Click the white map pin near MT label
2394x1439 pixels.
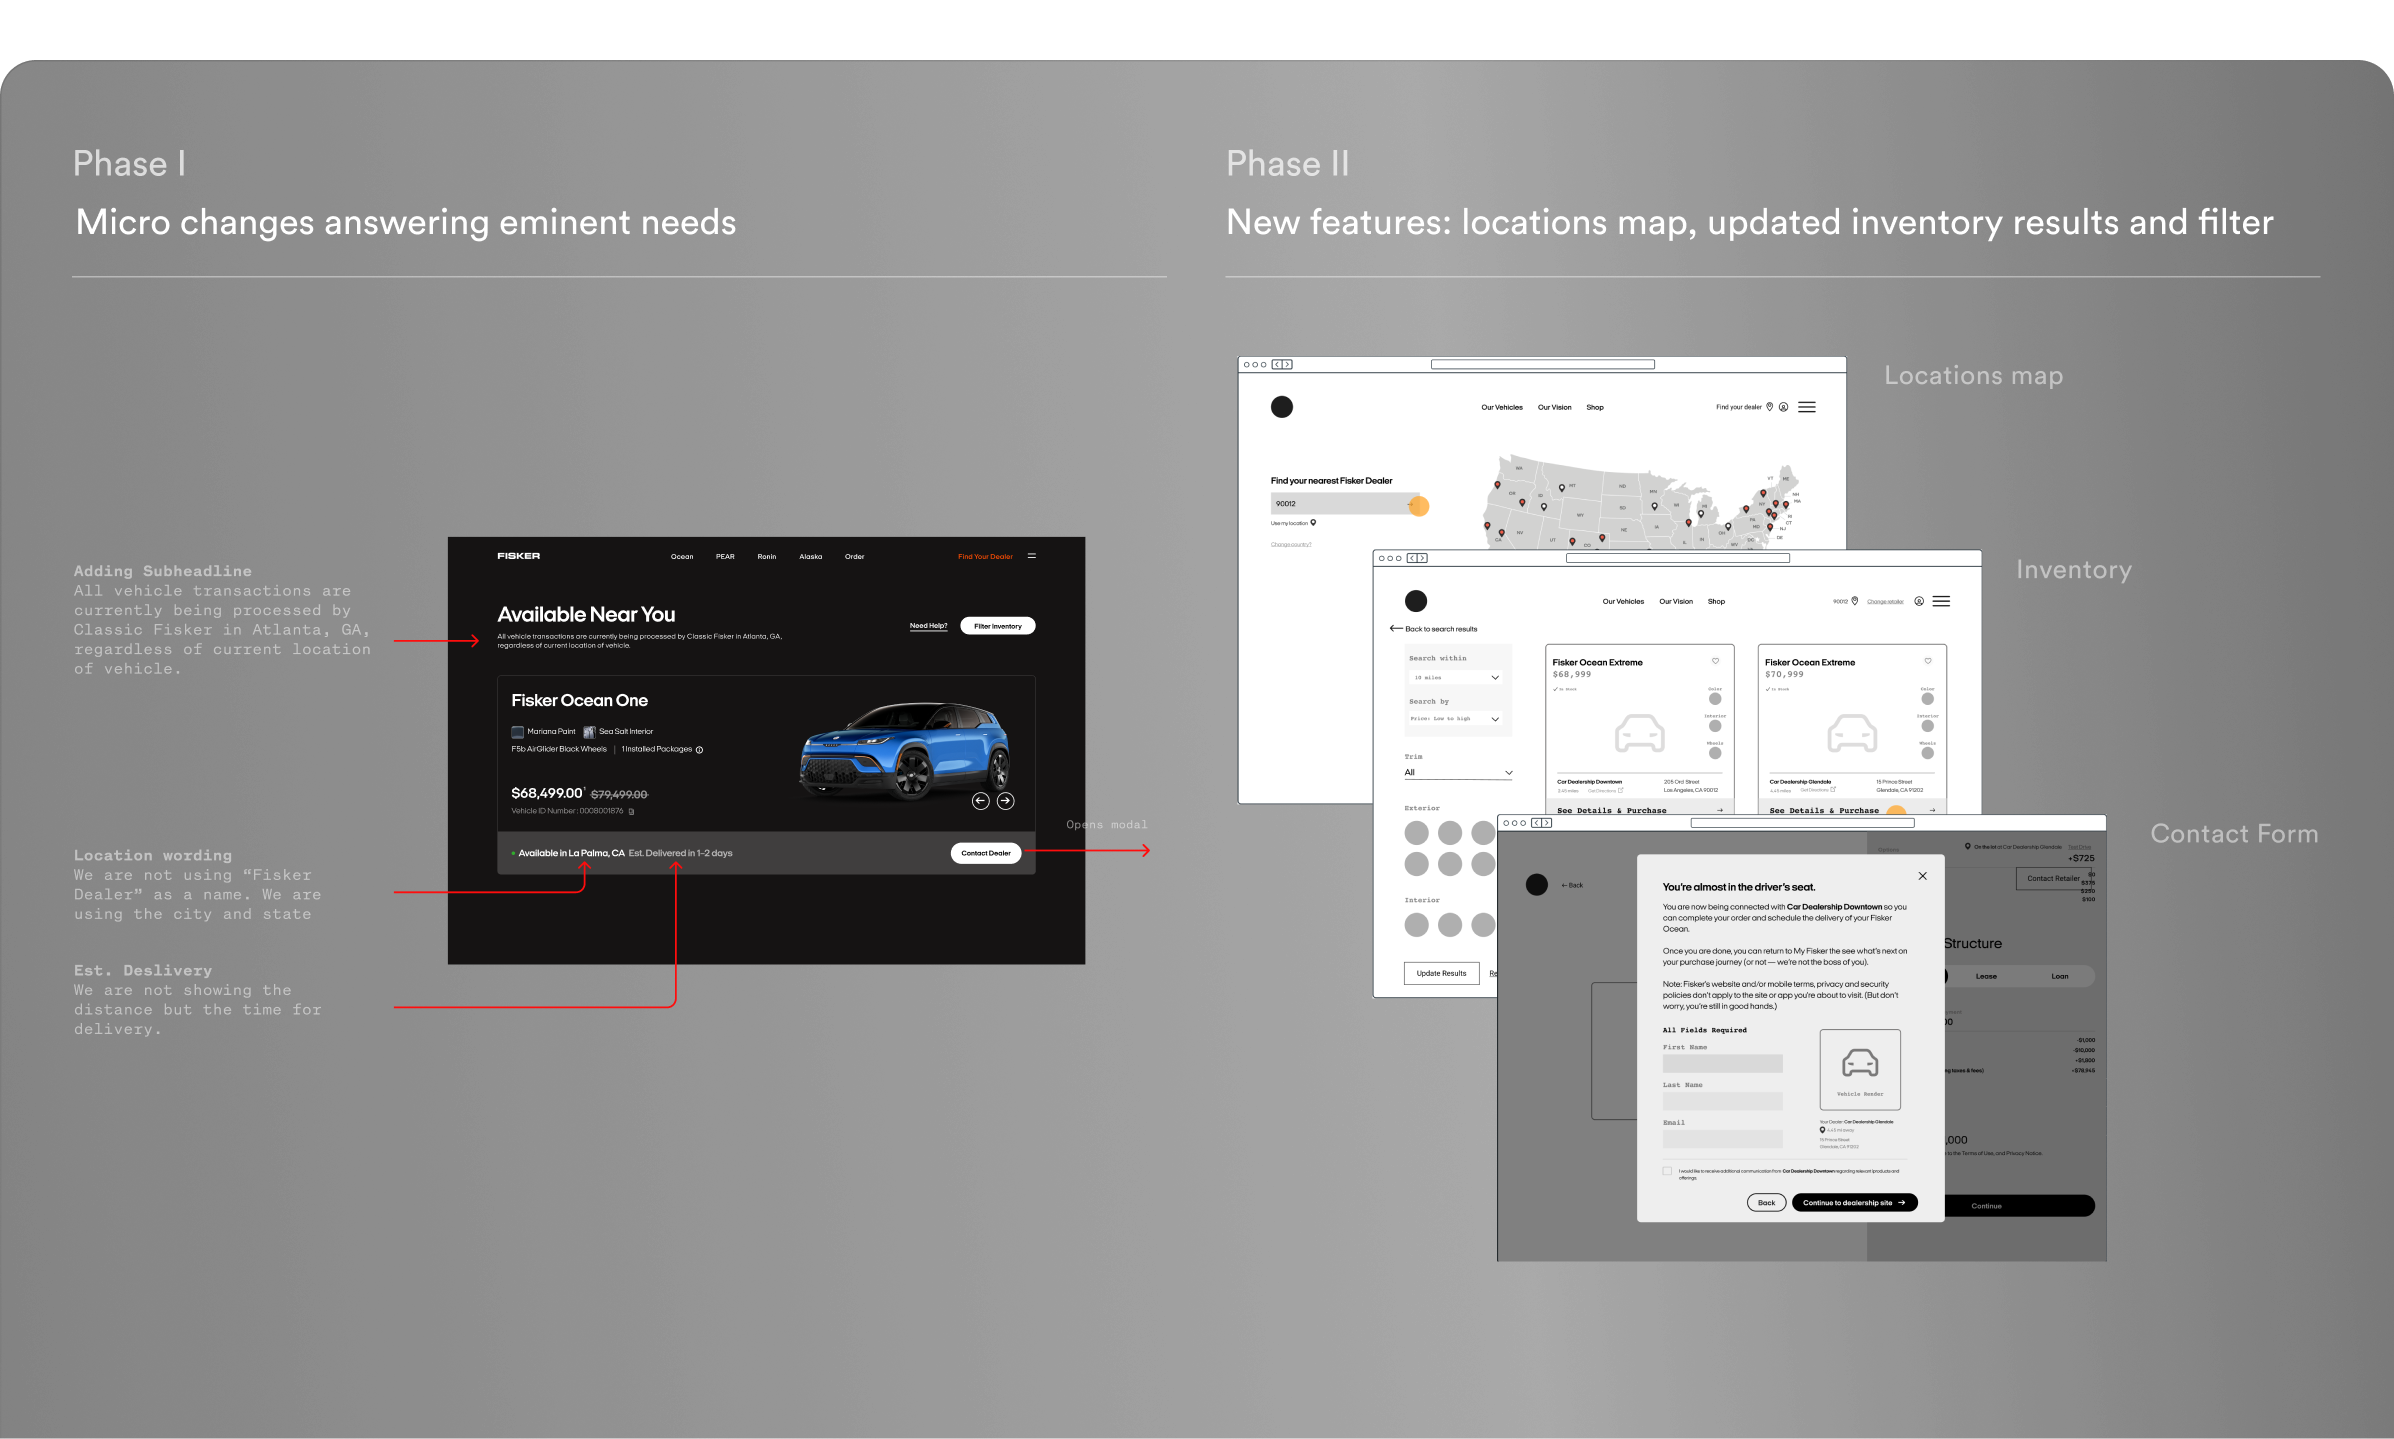click(x=1562, y=488)
